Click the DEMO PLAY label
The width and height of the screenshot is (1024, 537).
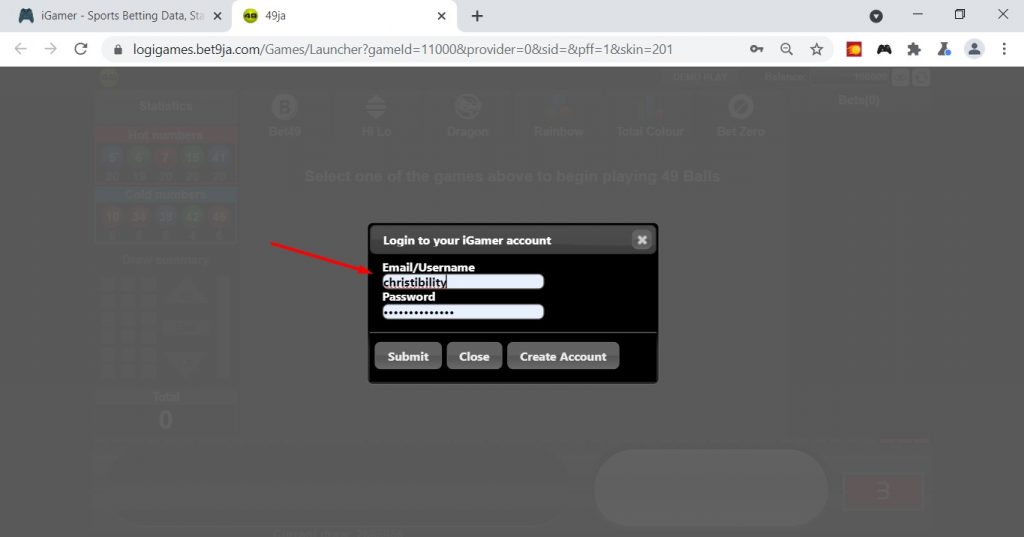point(700,77)
